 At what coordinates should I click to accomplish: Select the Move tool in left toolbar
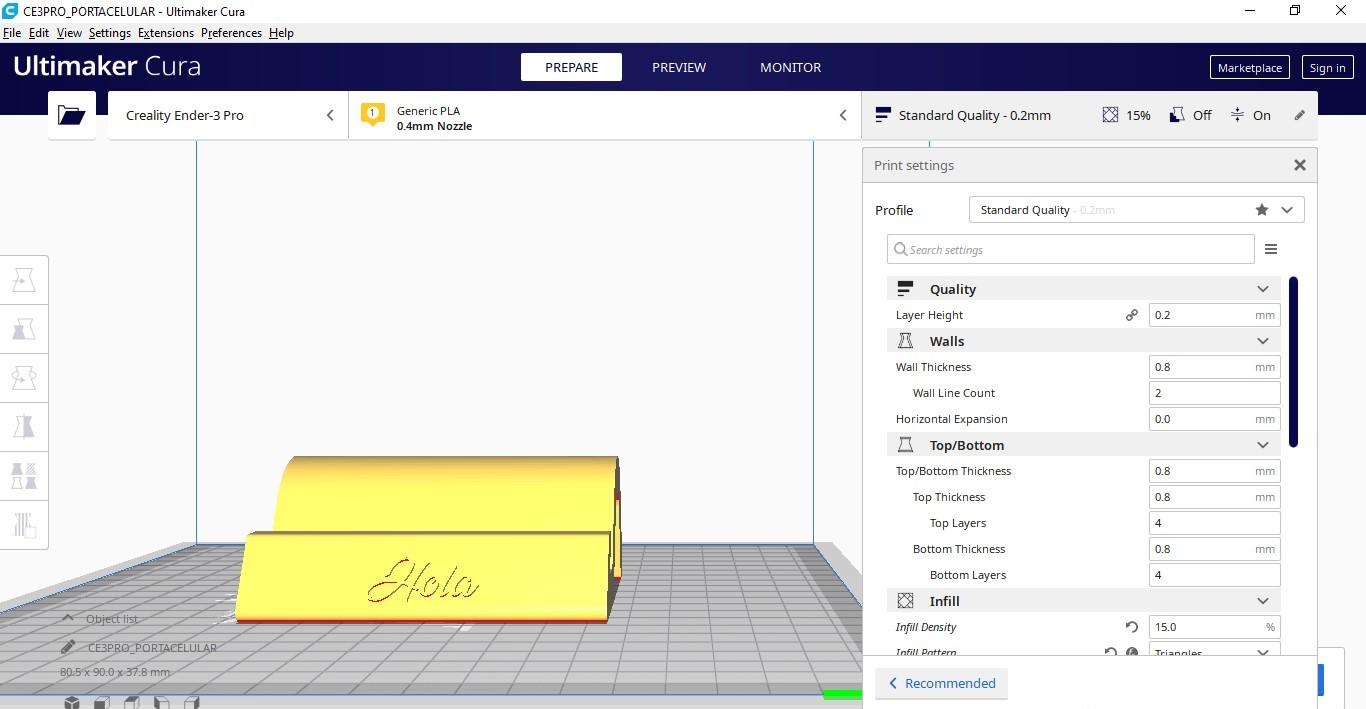click(x=24, y=280)
